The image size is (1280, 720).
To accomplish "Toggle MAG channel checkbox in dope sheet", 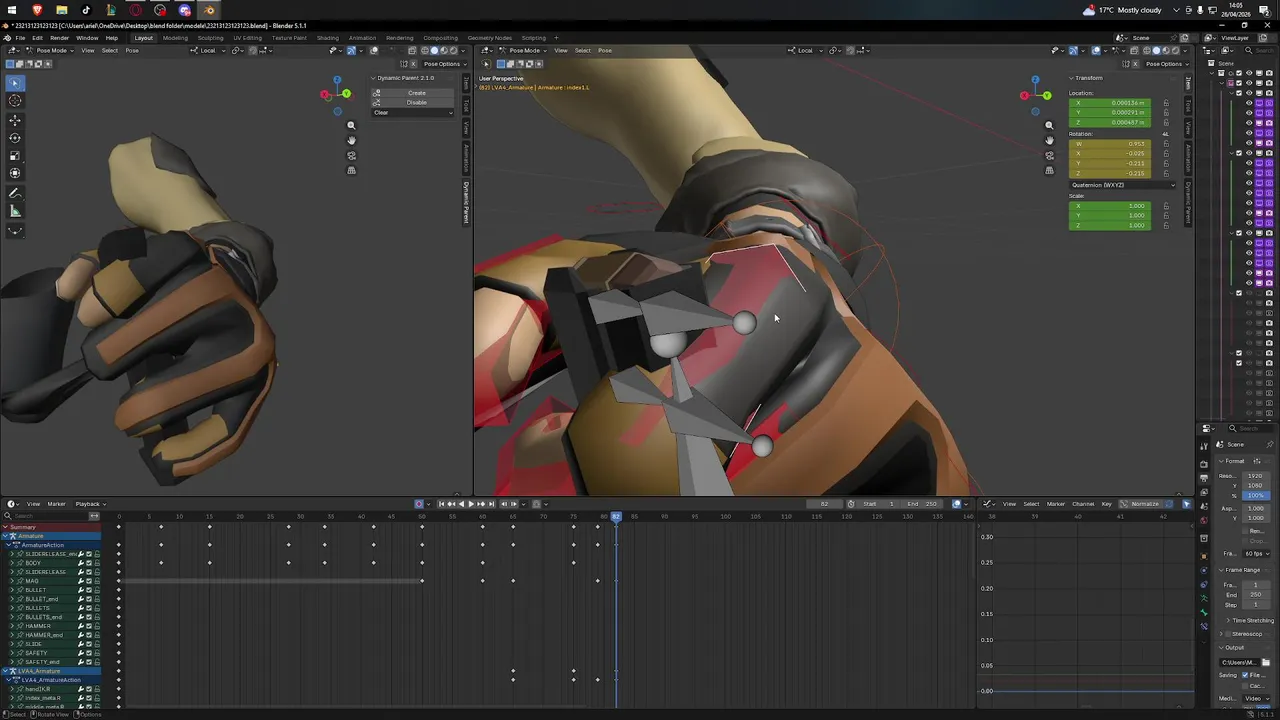I will pos(89,581).
